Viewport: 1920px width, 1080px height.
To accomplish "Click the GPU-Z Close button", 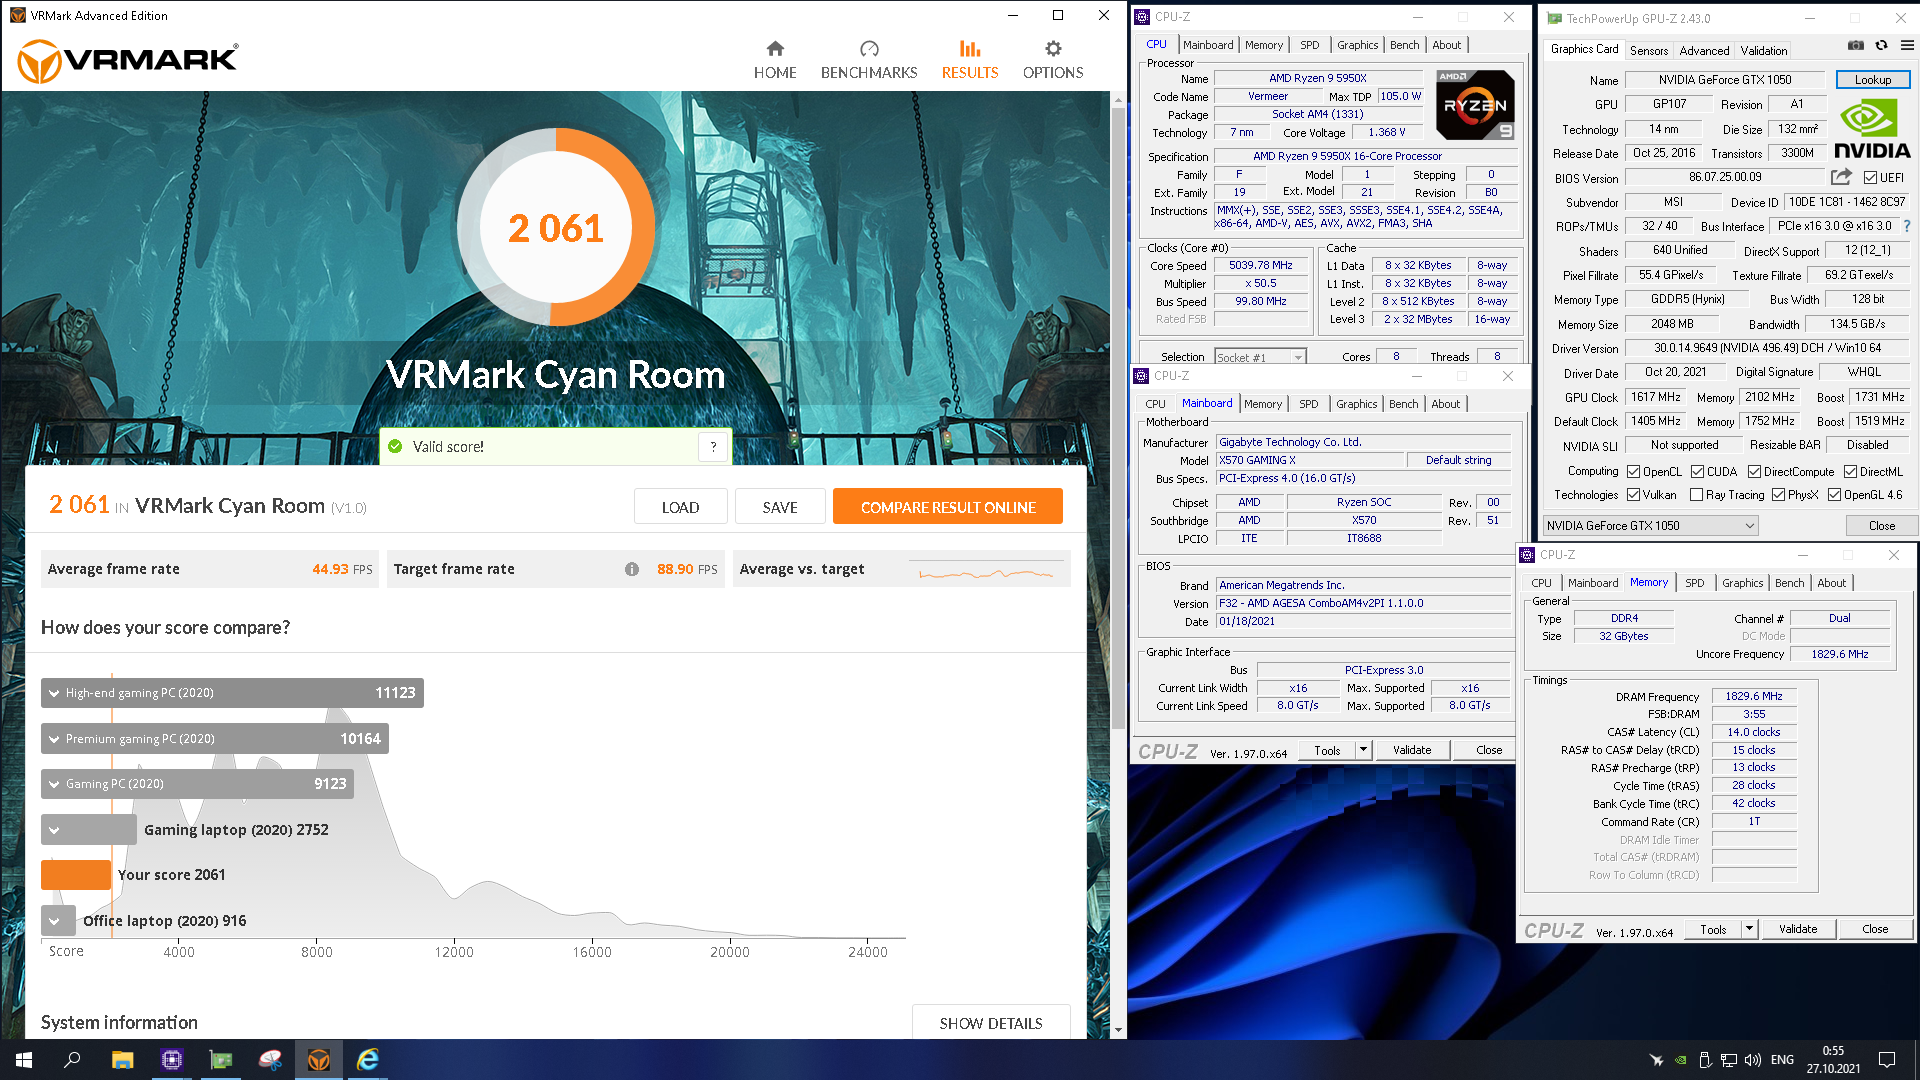I will coord(1881,526).
